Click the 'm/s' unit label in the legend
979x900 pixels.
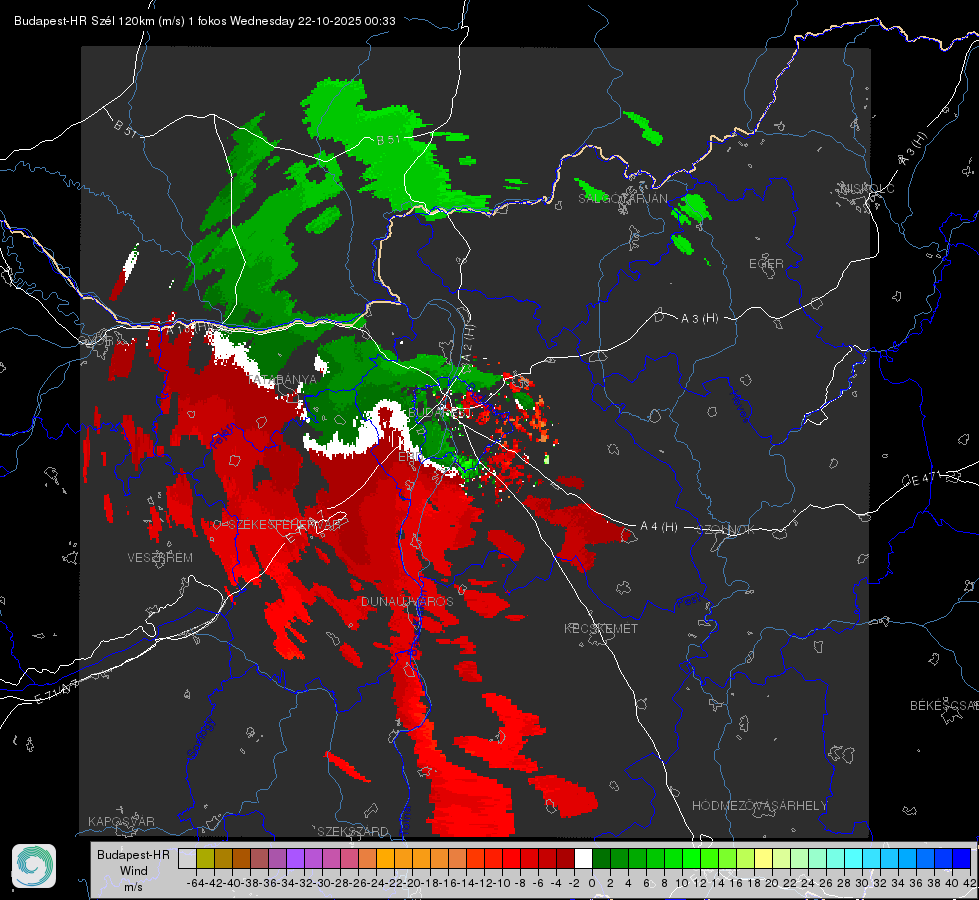[x=134, y=886]
